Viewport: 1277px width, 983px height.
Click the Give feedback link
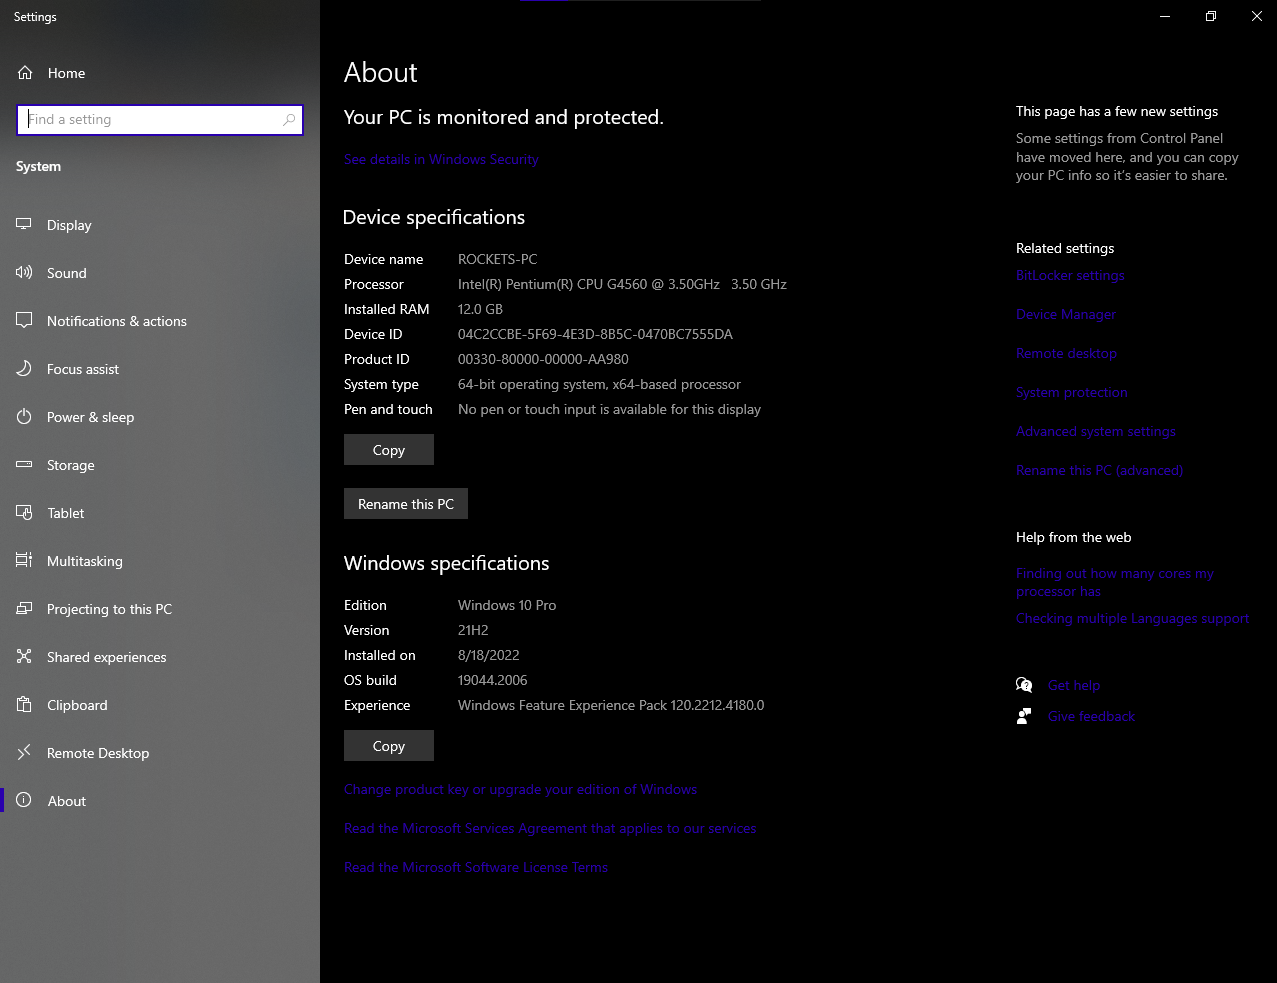(1092, 716)
